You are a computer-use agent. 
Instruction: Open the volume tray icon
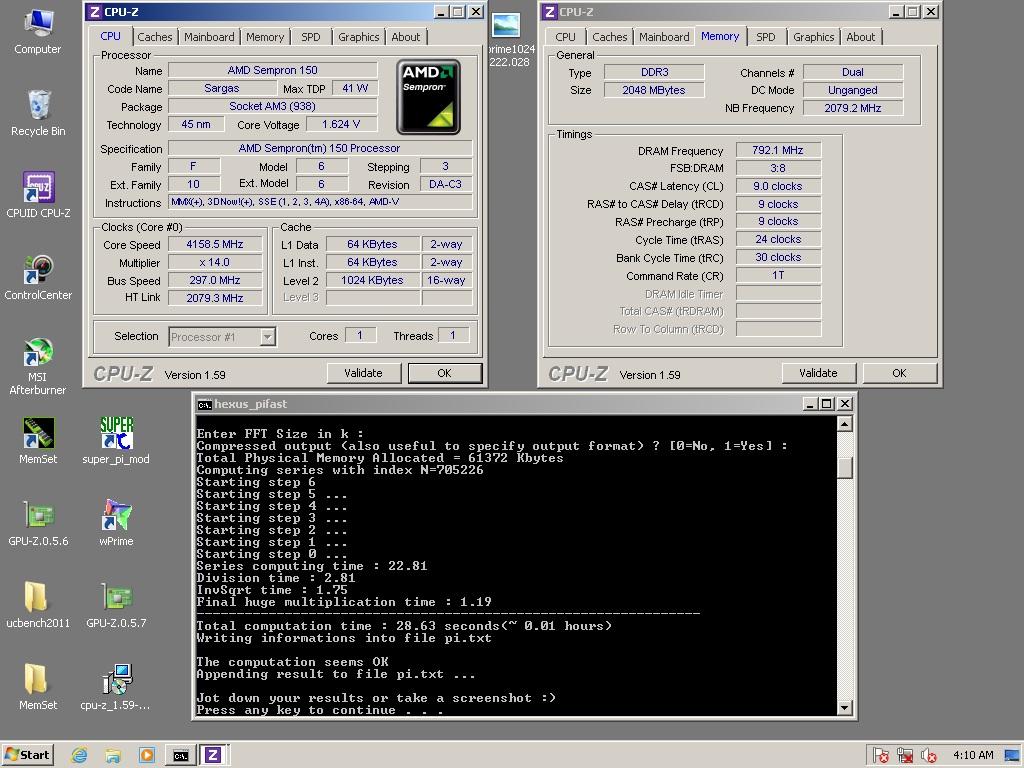[928, 756]
